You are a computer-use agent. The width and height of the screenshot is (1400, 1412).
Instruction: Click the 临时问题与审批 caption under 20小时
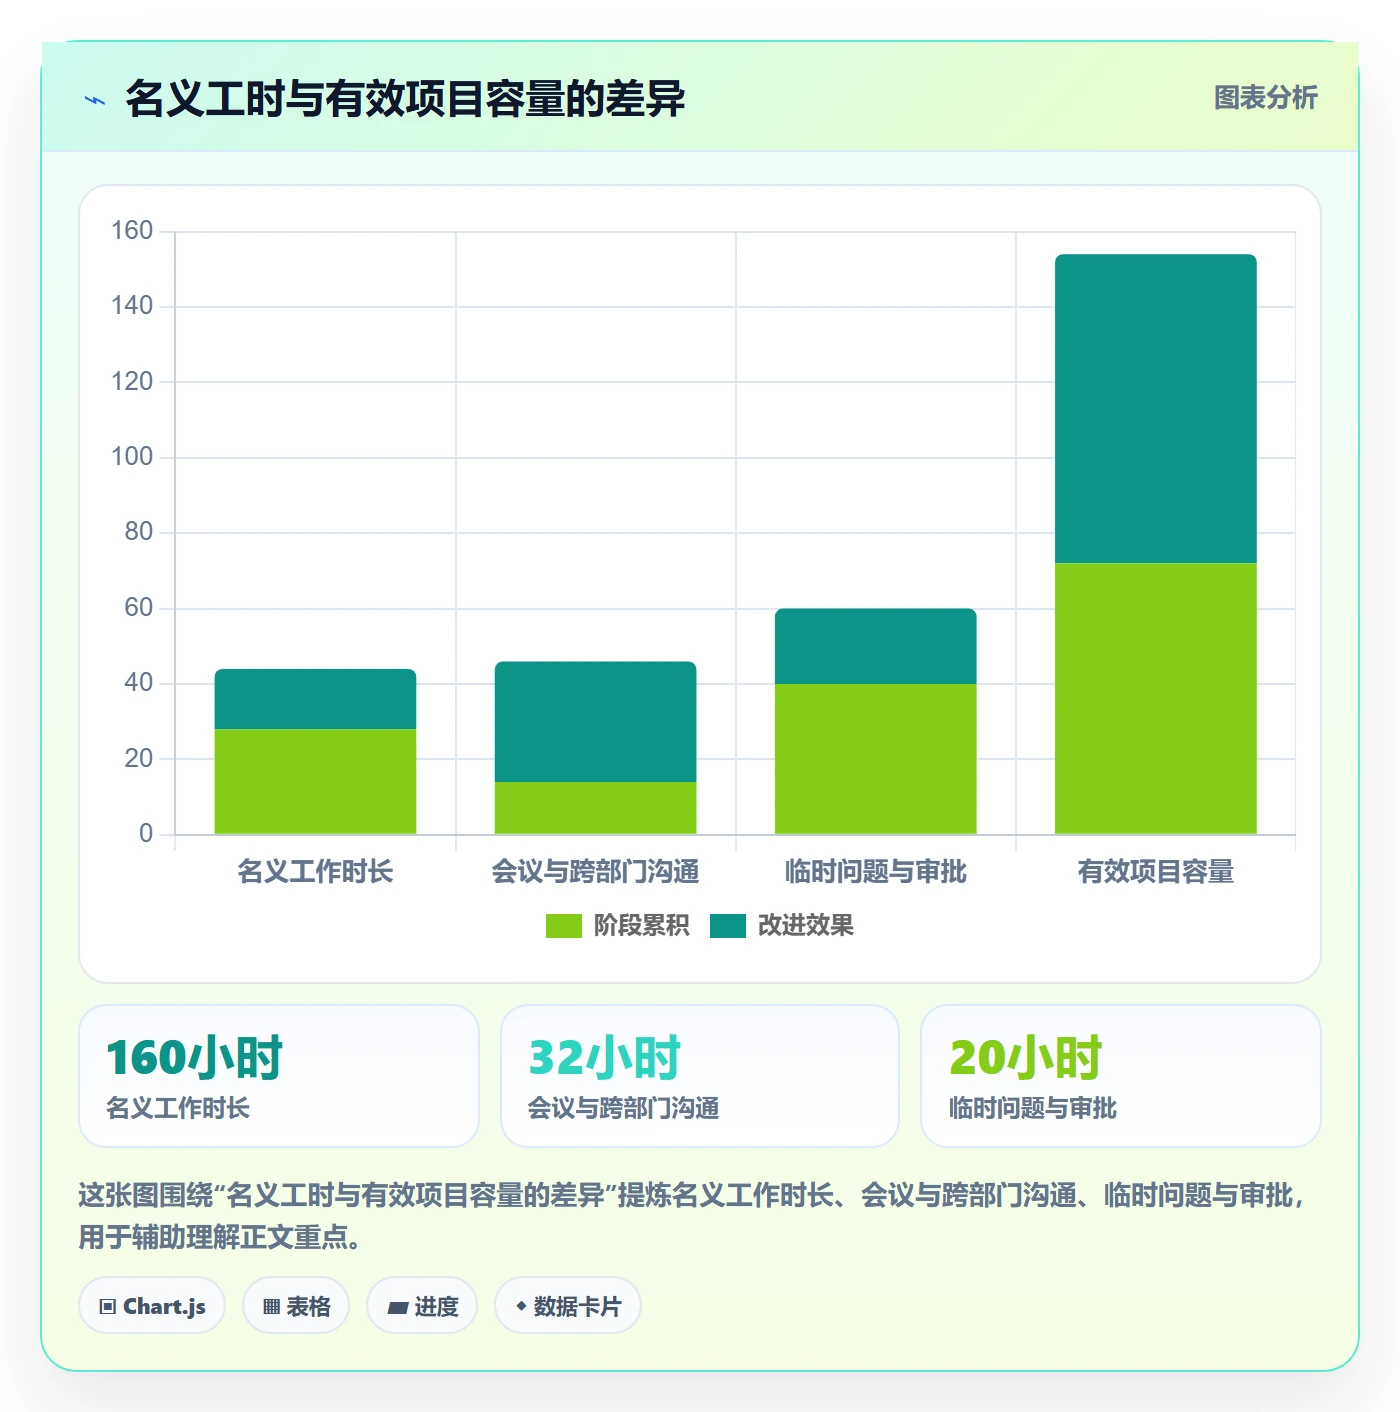1033,1108
